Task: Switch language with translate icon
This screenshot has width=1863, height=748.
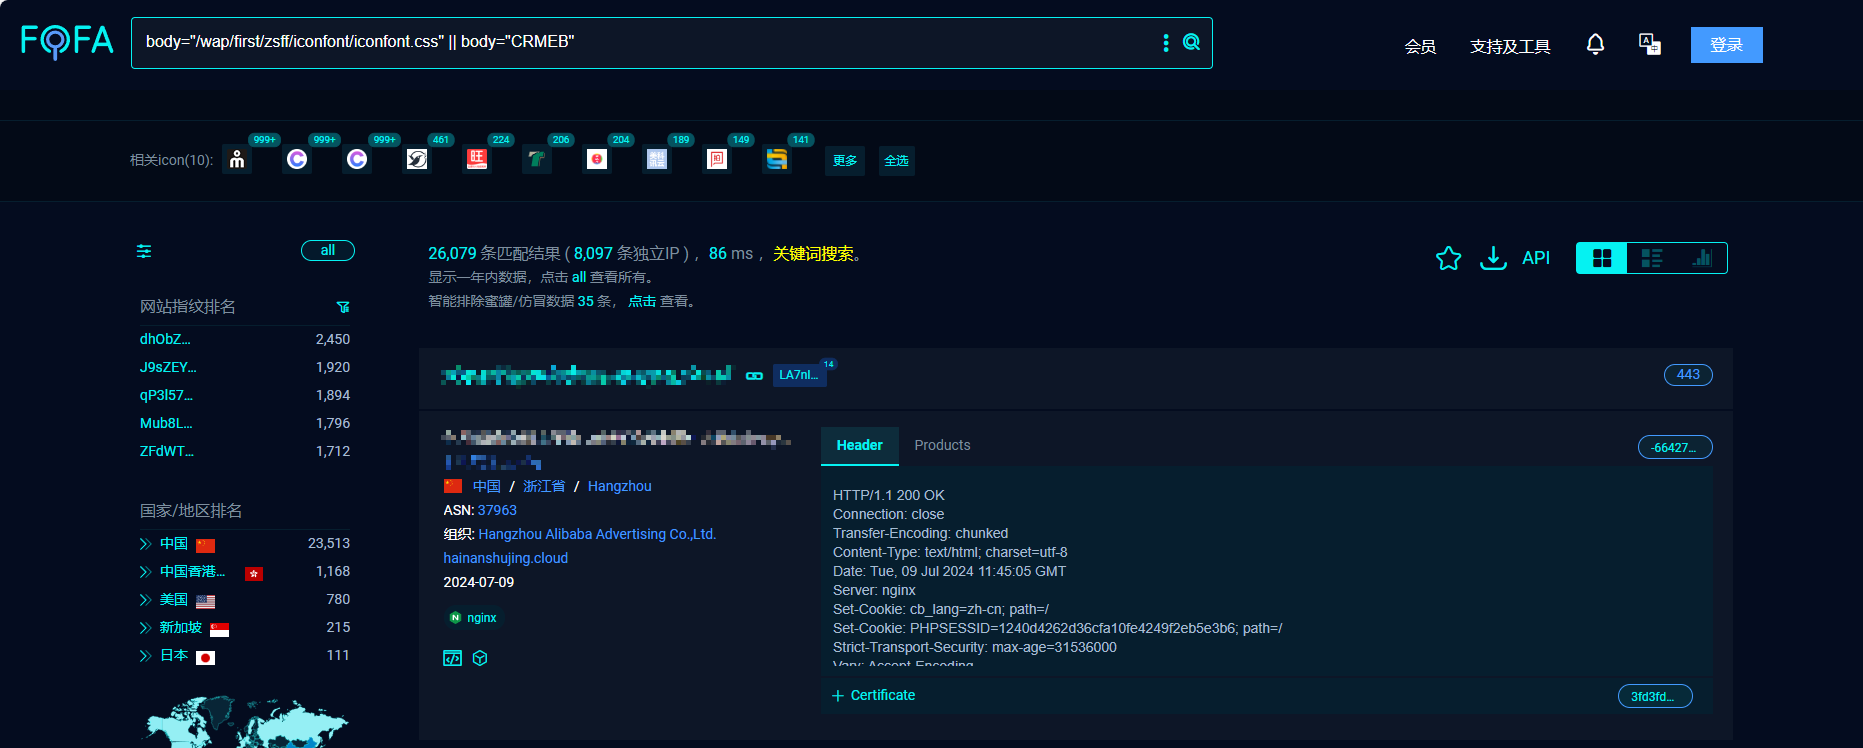Action: 1650,44
